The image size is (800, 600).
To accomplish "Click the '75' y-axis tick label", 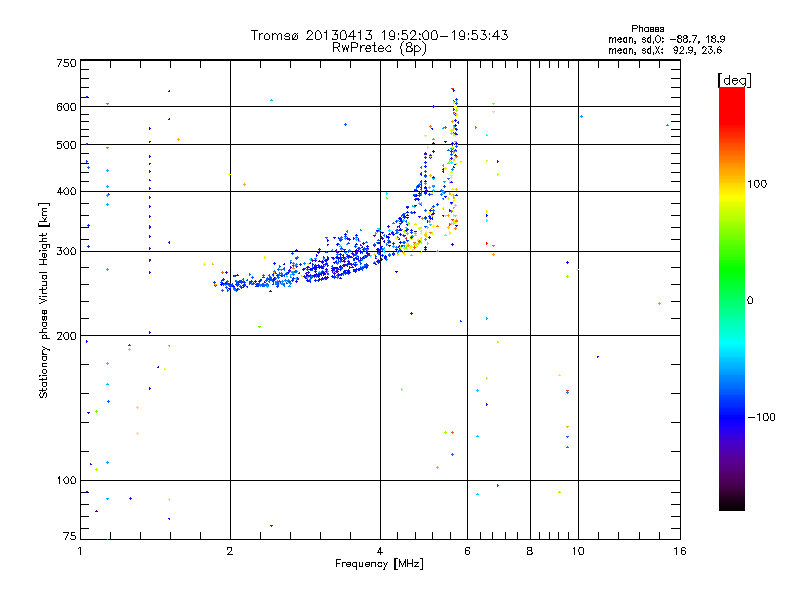I will 70,536.
